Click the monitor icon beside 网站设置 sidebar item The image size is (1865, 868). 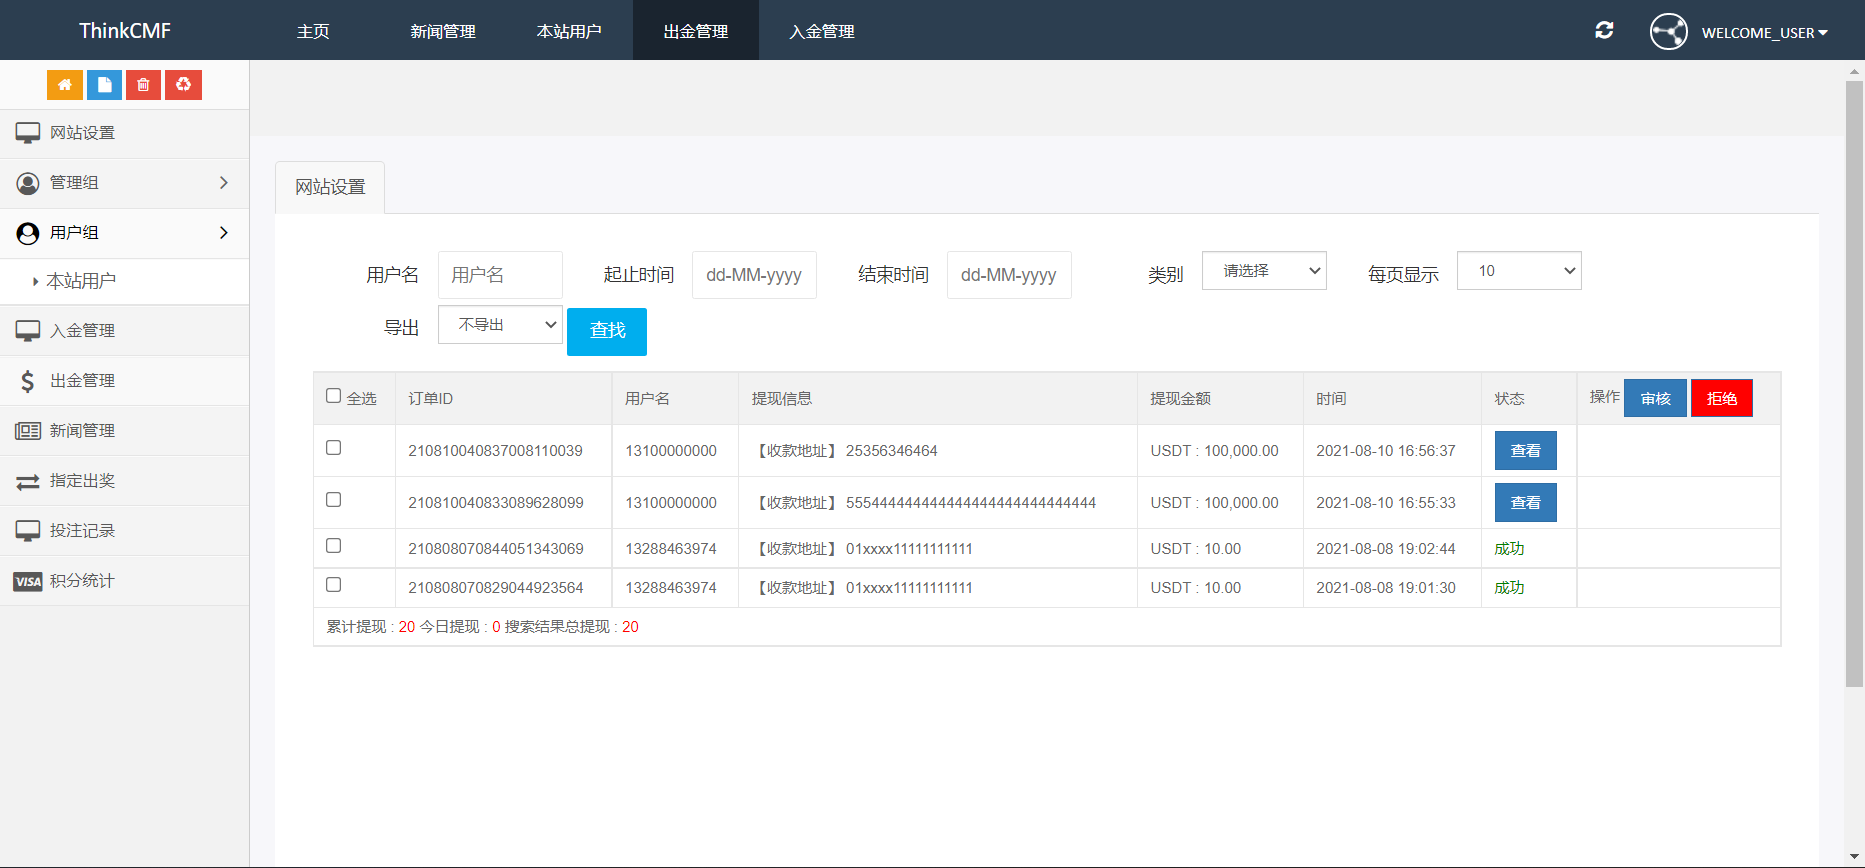tap(28, 133)
